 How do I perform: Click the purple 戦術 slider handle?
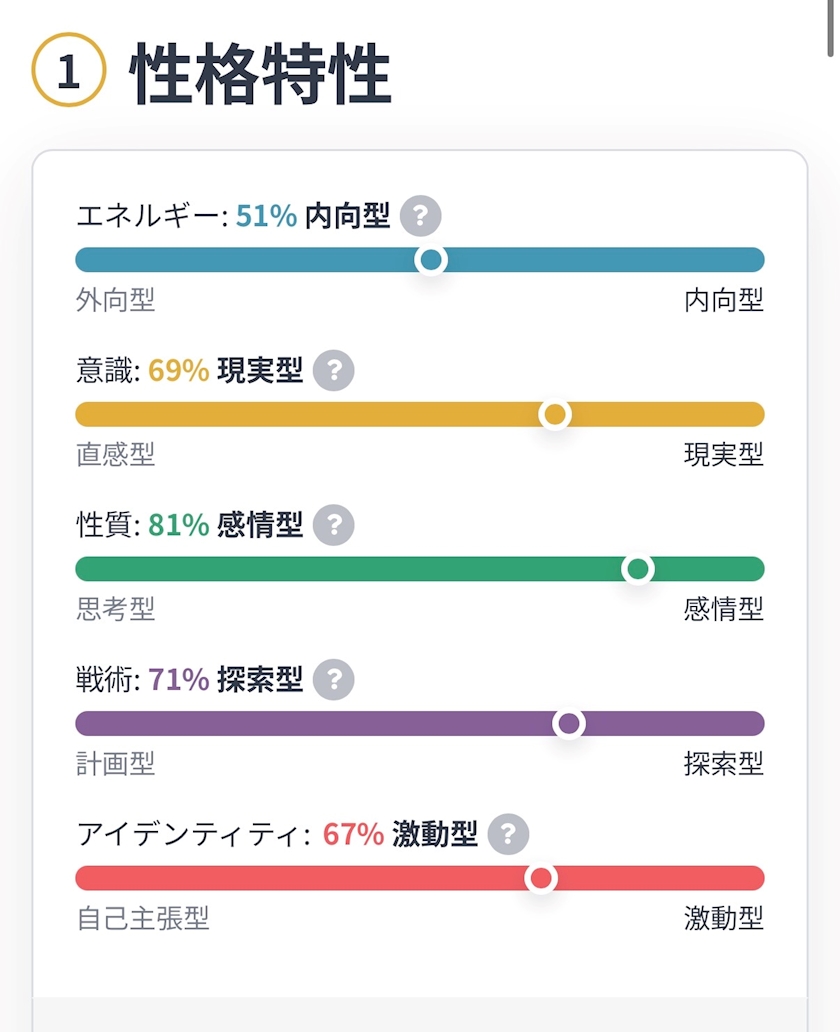(569, 723)
